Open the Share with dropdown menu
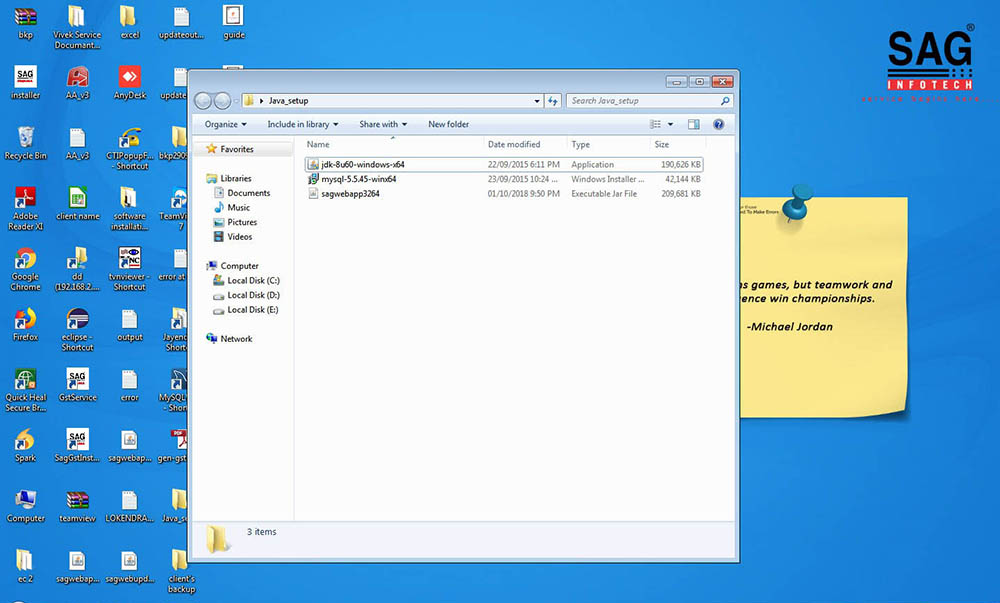This screenshot has height=603, width=1000. tap(383, 125)
